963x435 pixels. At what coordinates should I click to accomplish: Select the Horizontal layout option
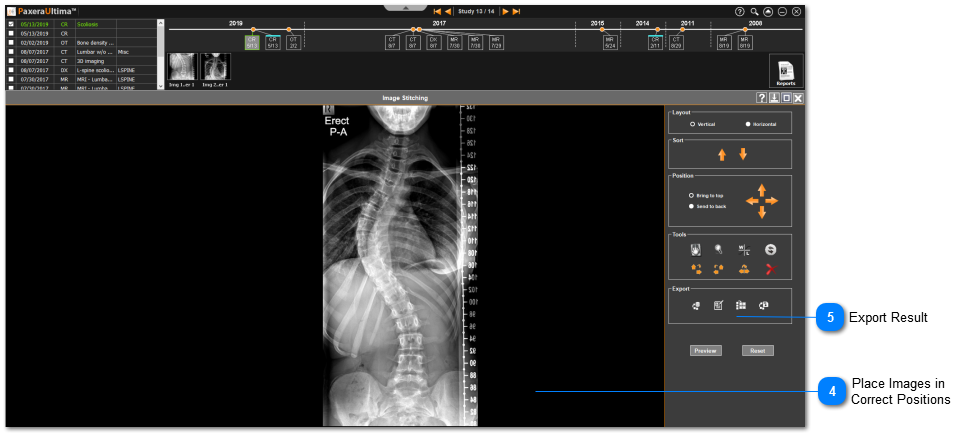[x=747, y=124]
